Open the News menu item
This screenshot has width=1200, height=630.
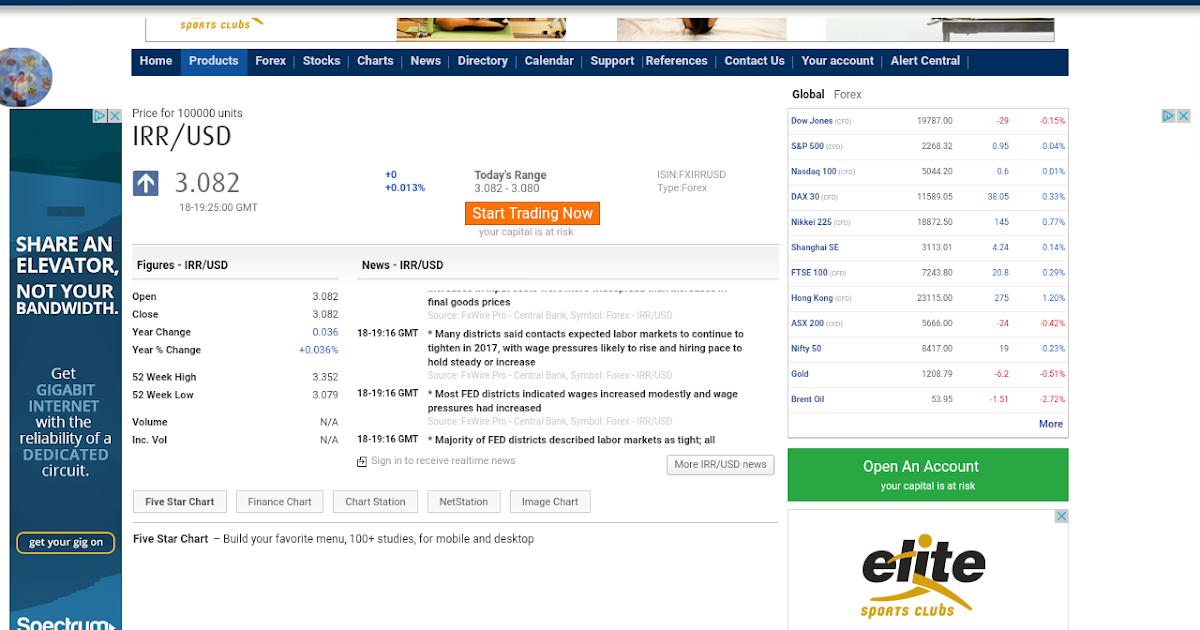point(426,61)
